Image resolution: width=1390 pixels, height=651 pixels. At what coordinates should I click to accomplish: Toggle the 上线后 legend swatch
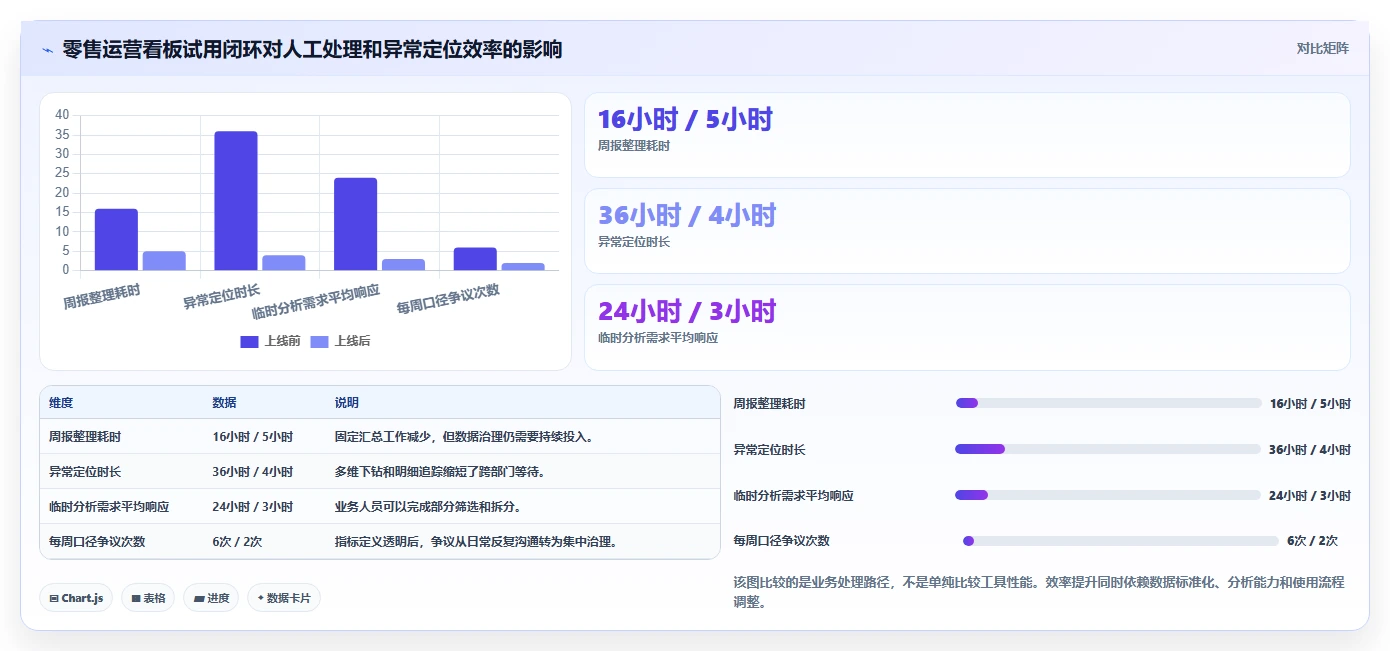point(319,342)
